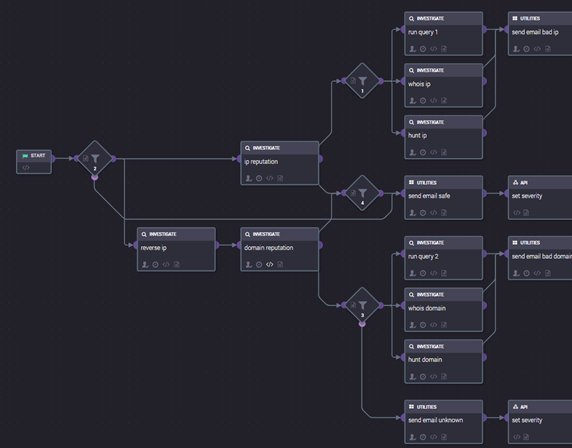Open code icon on set severity after send email safe

517,213
